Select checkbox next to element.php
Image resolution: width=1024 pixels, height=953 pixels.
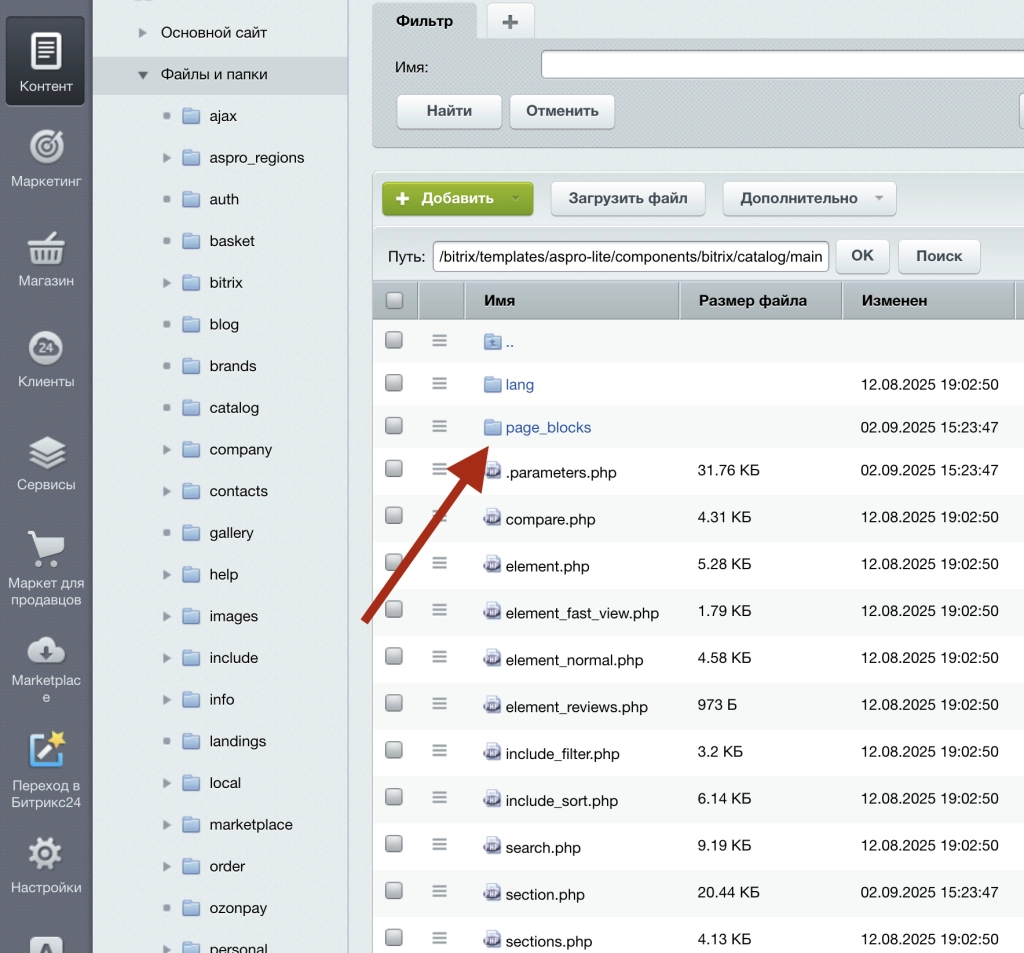[x=394, y=564]
